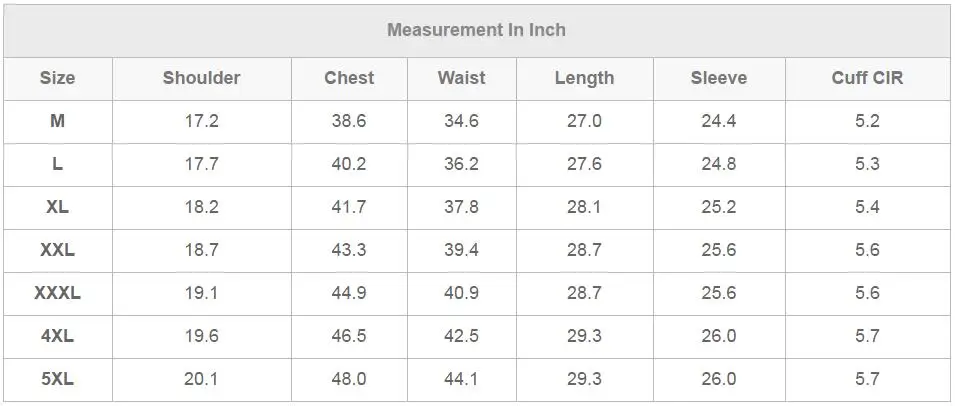Click shoulder value 17.7 for size L
Image resolution: width=955 pixels, height=406 pixels.
tap(202, 164)
